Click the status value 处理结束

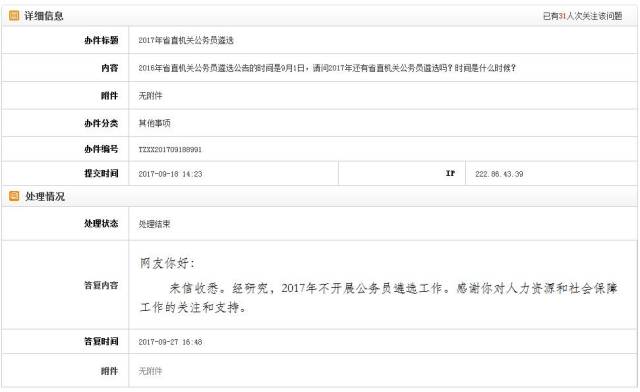(x=154, y=224)
